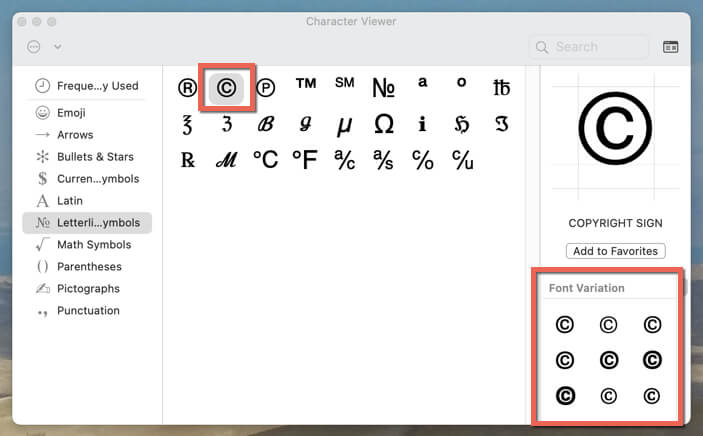Toggle the compact viewer window button

coord(671,47)
